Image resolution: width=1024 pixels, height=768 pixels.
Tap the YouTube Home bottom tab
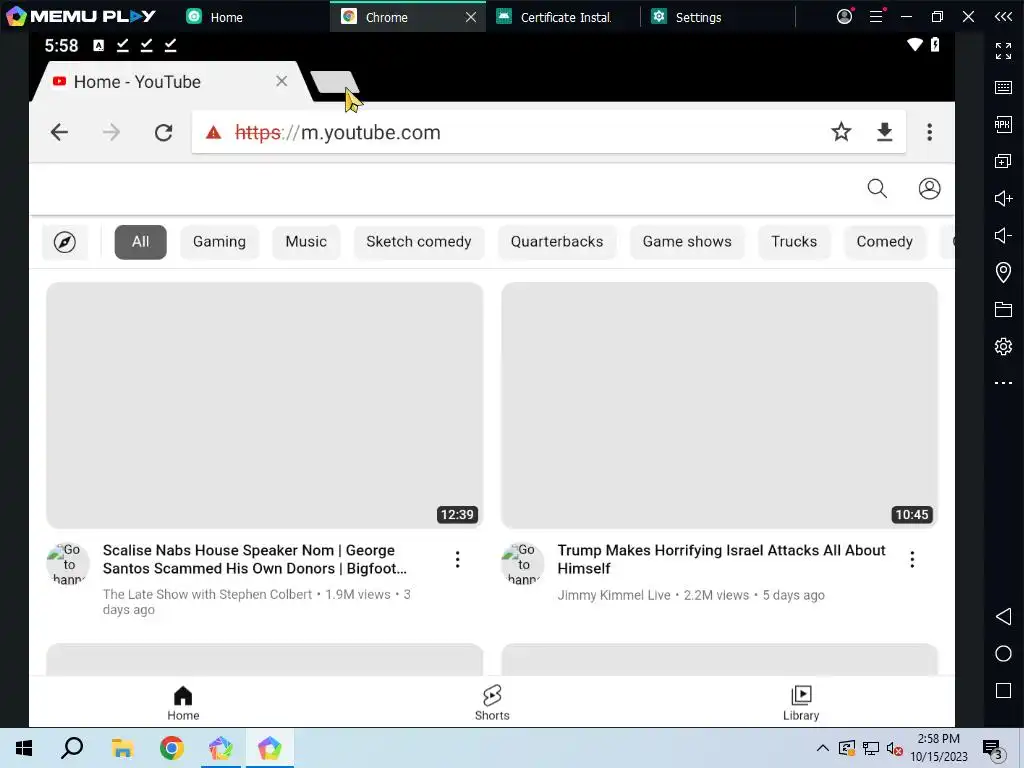pos(183,703)
